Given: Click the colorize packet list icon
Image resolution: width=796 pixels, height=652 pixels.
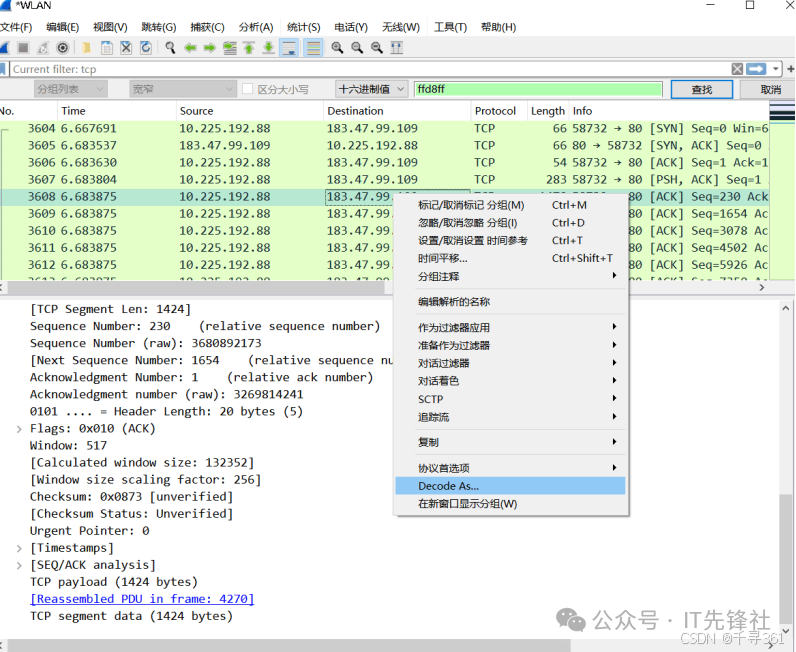Looking at the screenshot, I should 313,48.
